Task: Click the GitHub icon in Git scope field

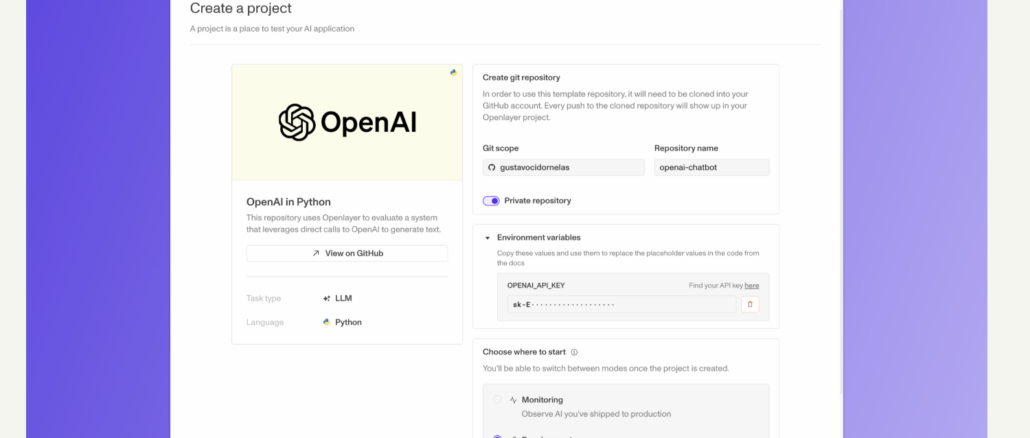Action: pyautogui.click(x=491, y=167)
